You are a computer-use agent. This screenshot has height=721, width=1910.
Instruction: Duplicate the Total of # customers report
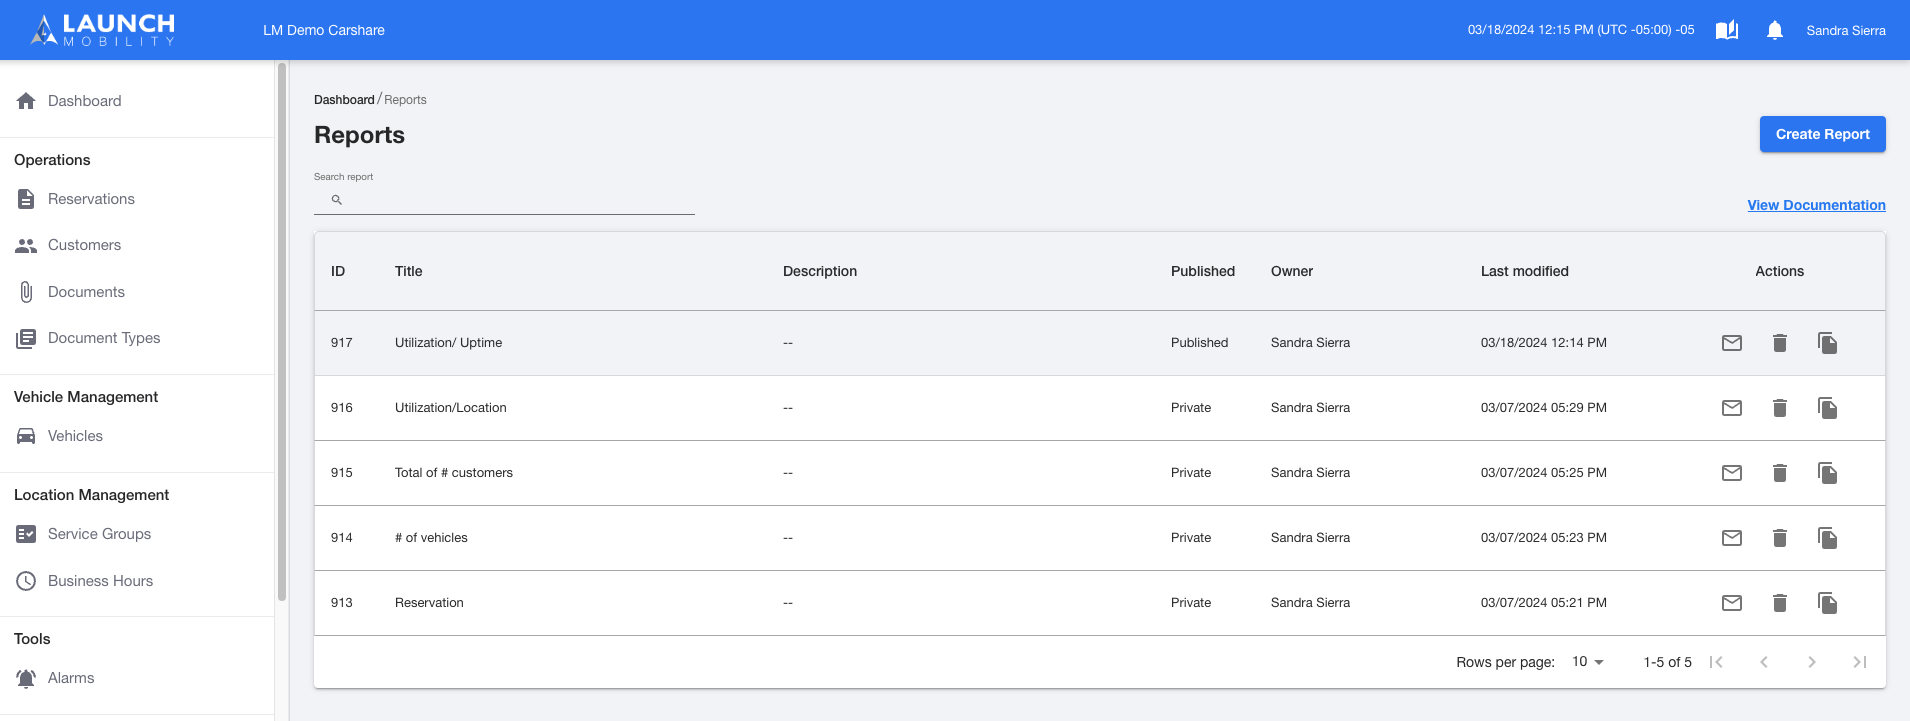[x=1827, y=473]
